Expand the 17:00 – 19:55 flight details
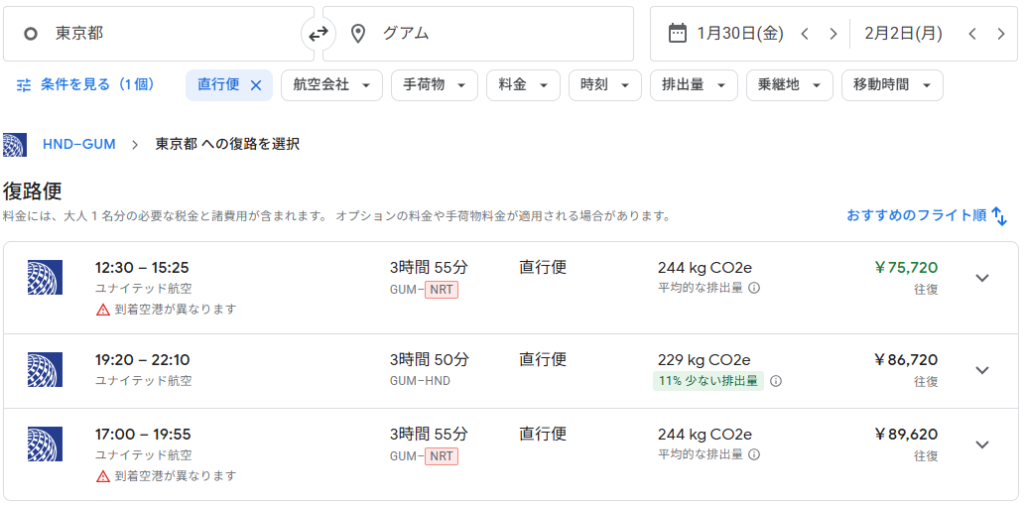Image resolution: width=1024 pixels, height=507 pixels. coord(982,444)
